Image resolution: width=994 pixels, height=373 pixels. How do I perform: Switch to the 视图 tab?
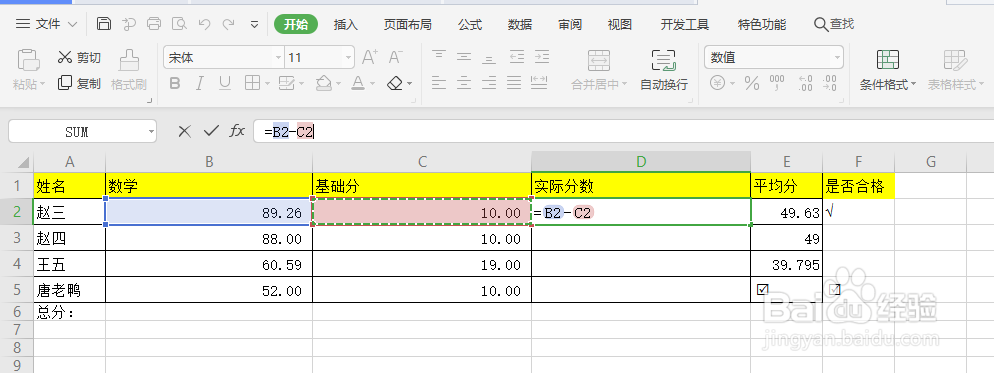click(x=619, y=25)
